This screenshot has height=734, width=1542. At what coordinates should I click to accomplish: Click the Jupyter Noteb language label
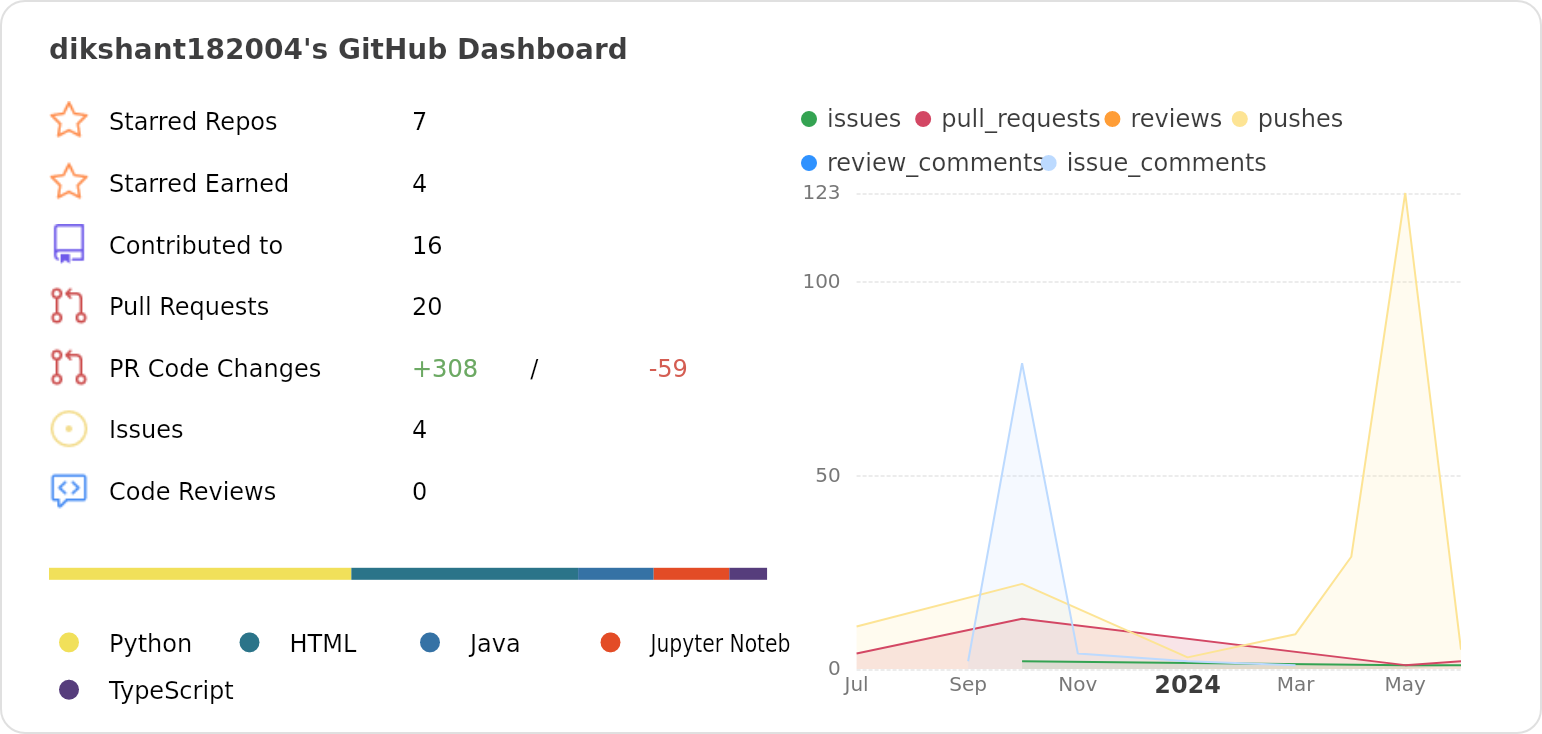(720, 644)
